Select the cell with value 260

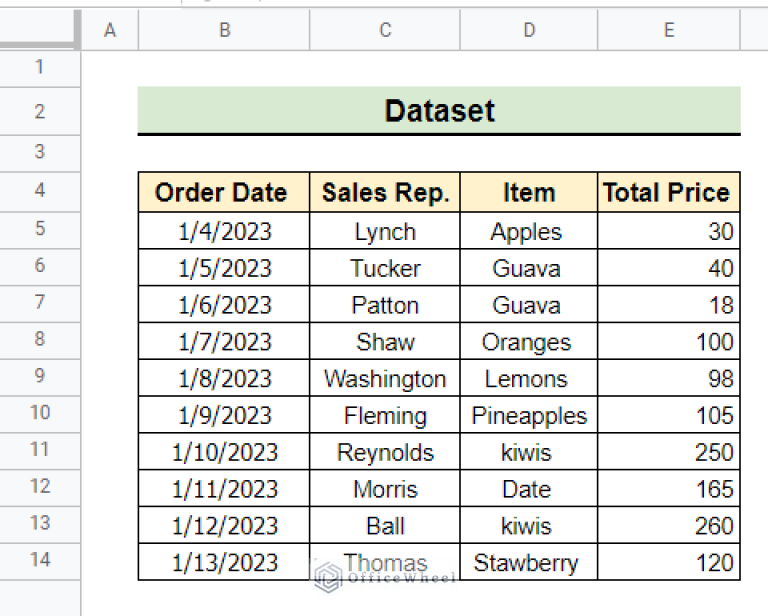pyautogui.click(x=669, y=526)
